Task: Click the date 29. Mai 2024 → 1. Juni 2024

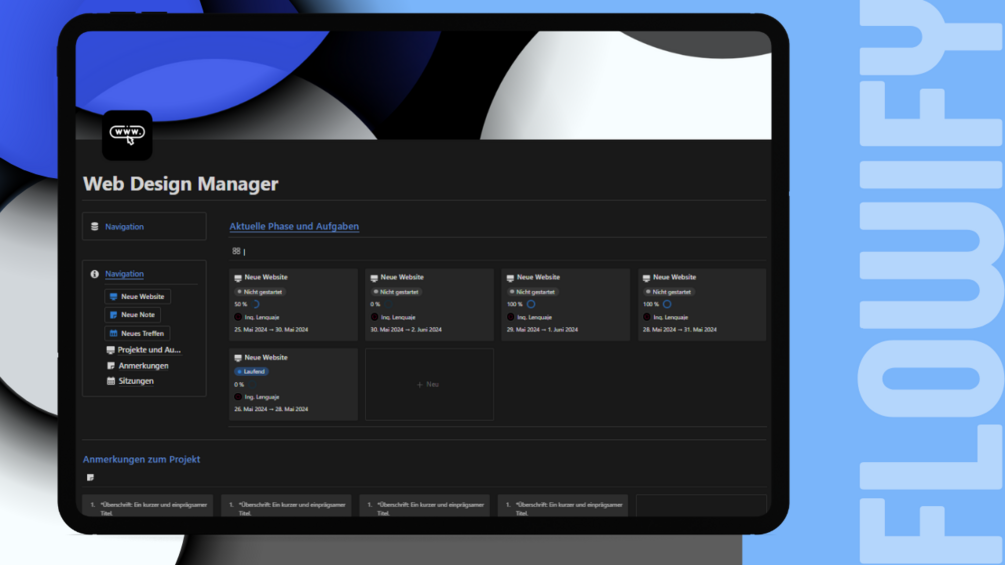Action: tap(542, 330)
